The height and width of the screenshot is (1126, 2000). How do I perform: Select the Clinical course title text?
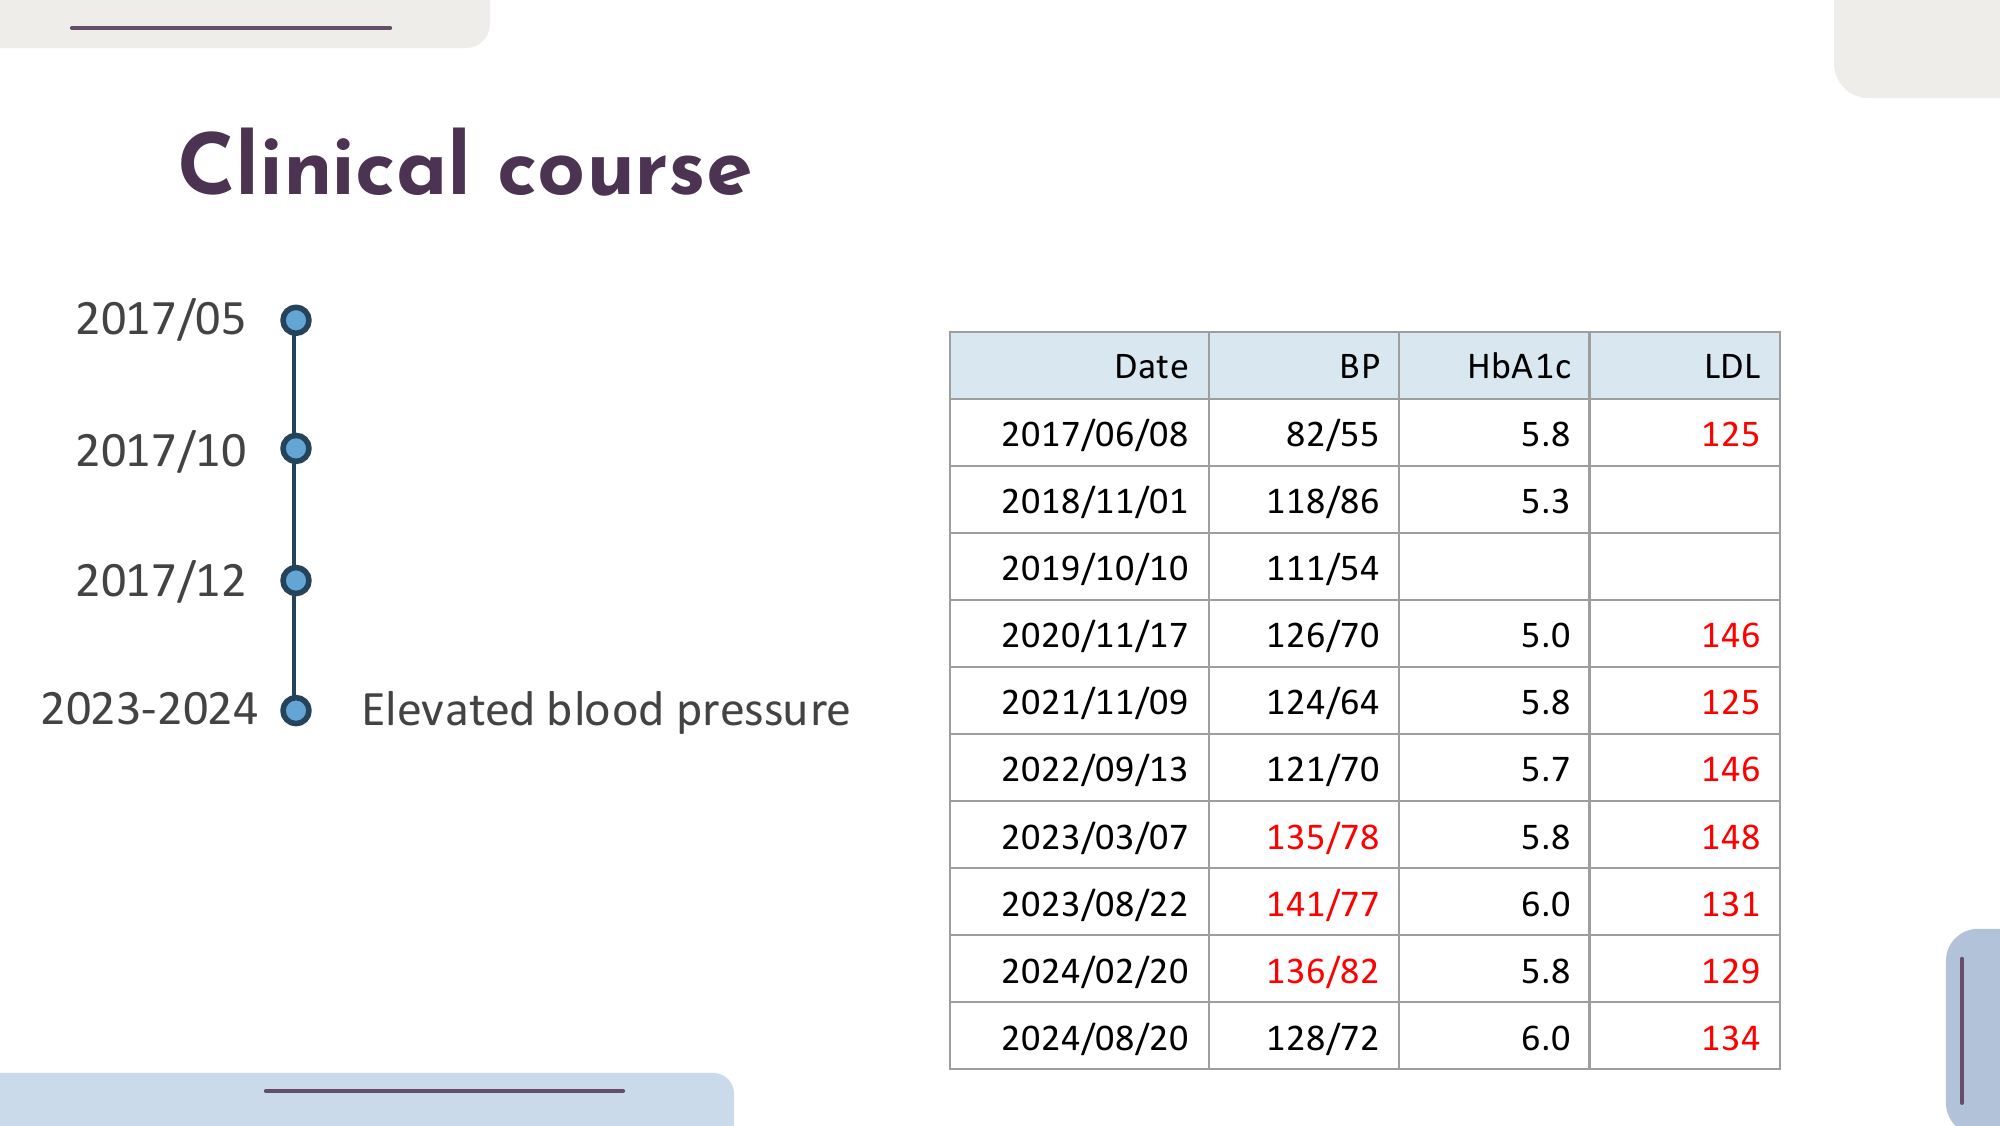(464, 166)
